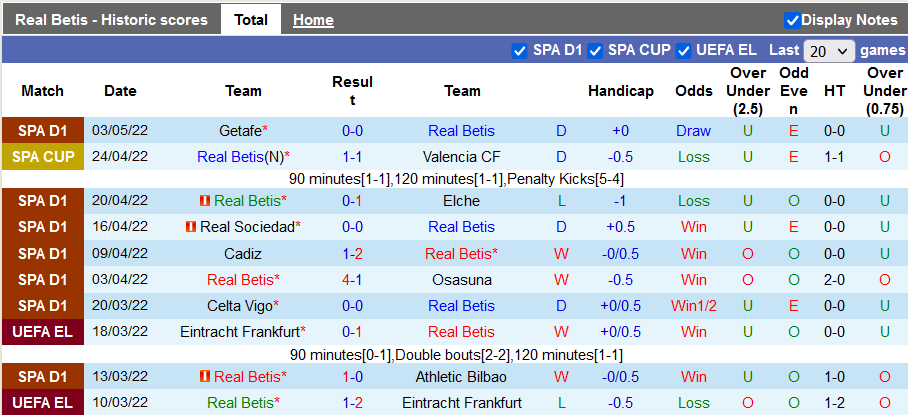Click the 4-1 result against Osasuna
This screenshot has width=908, height=415.
352,279
